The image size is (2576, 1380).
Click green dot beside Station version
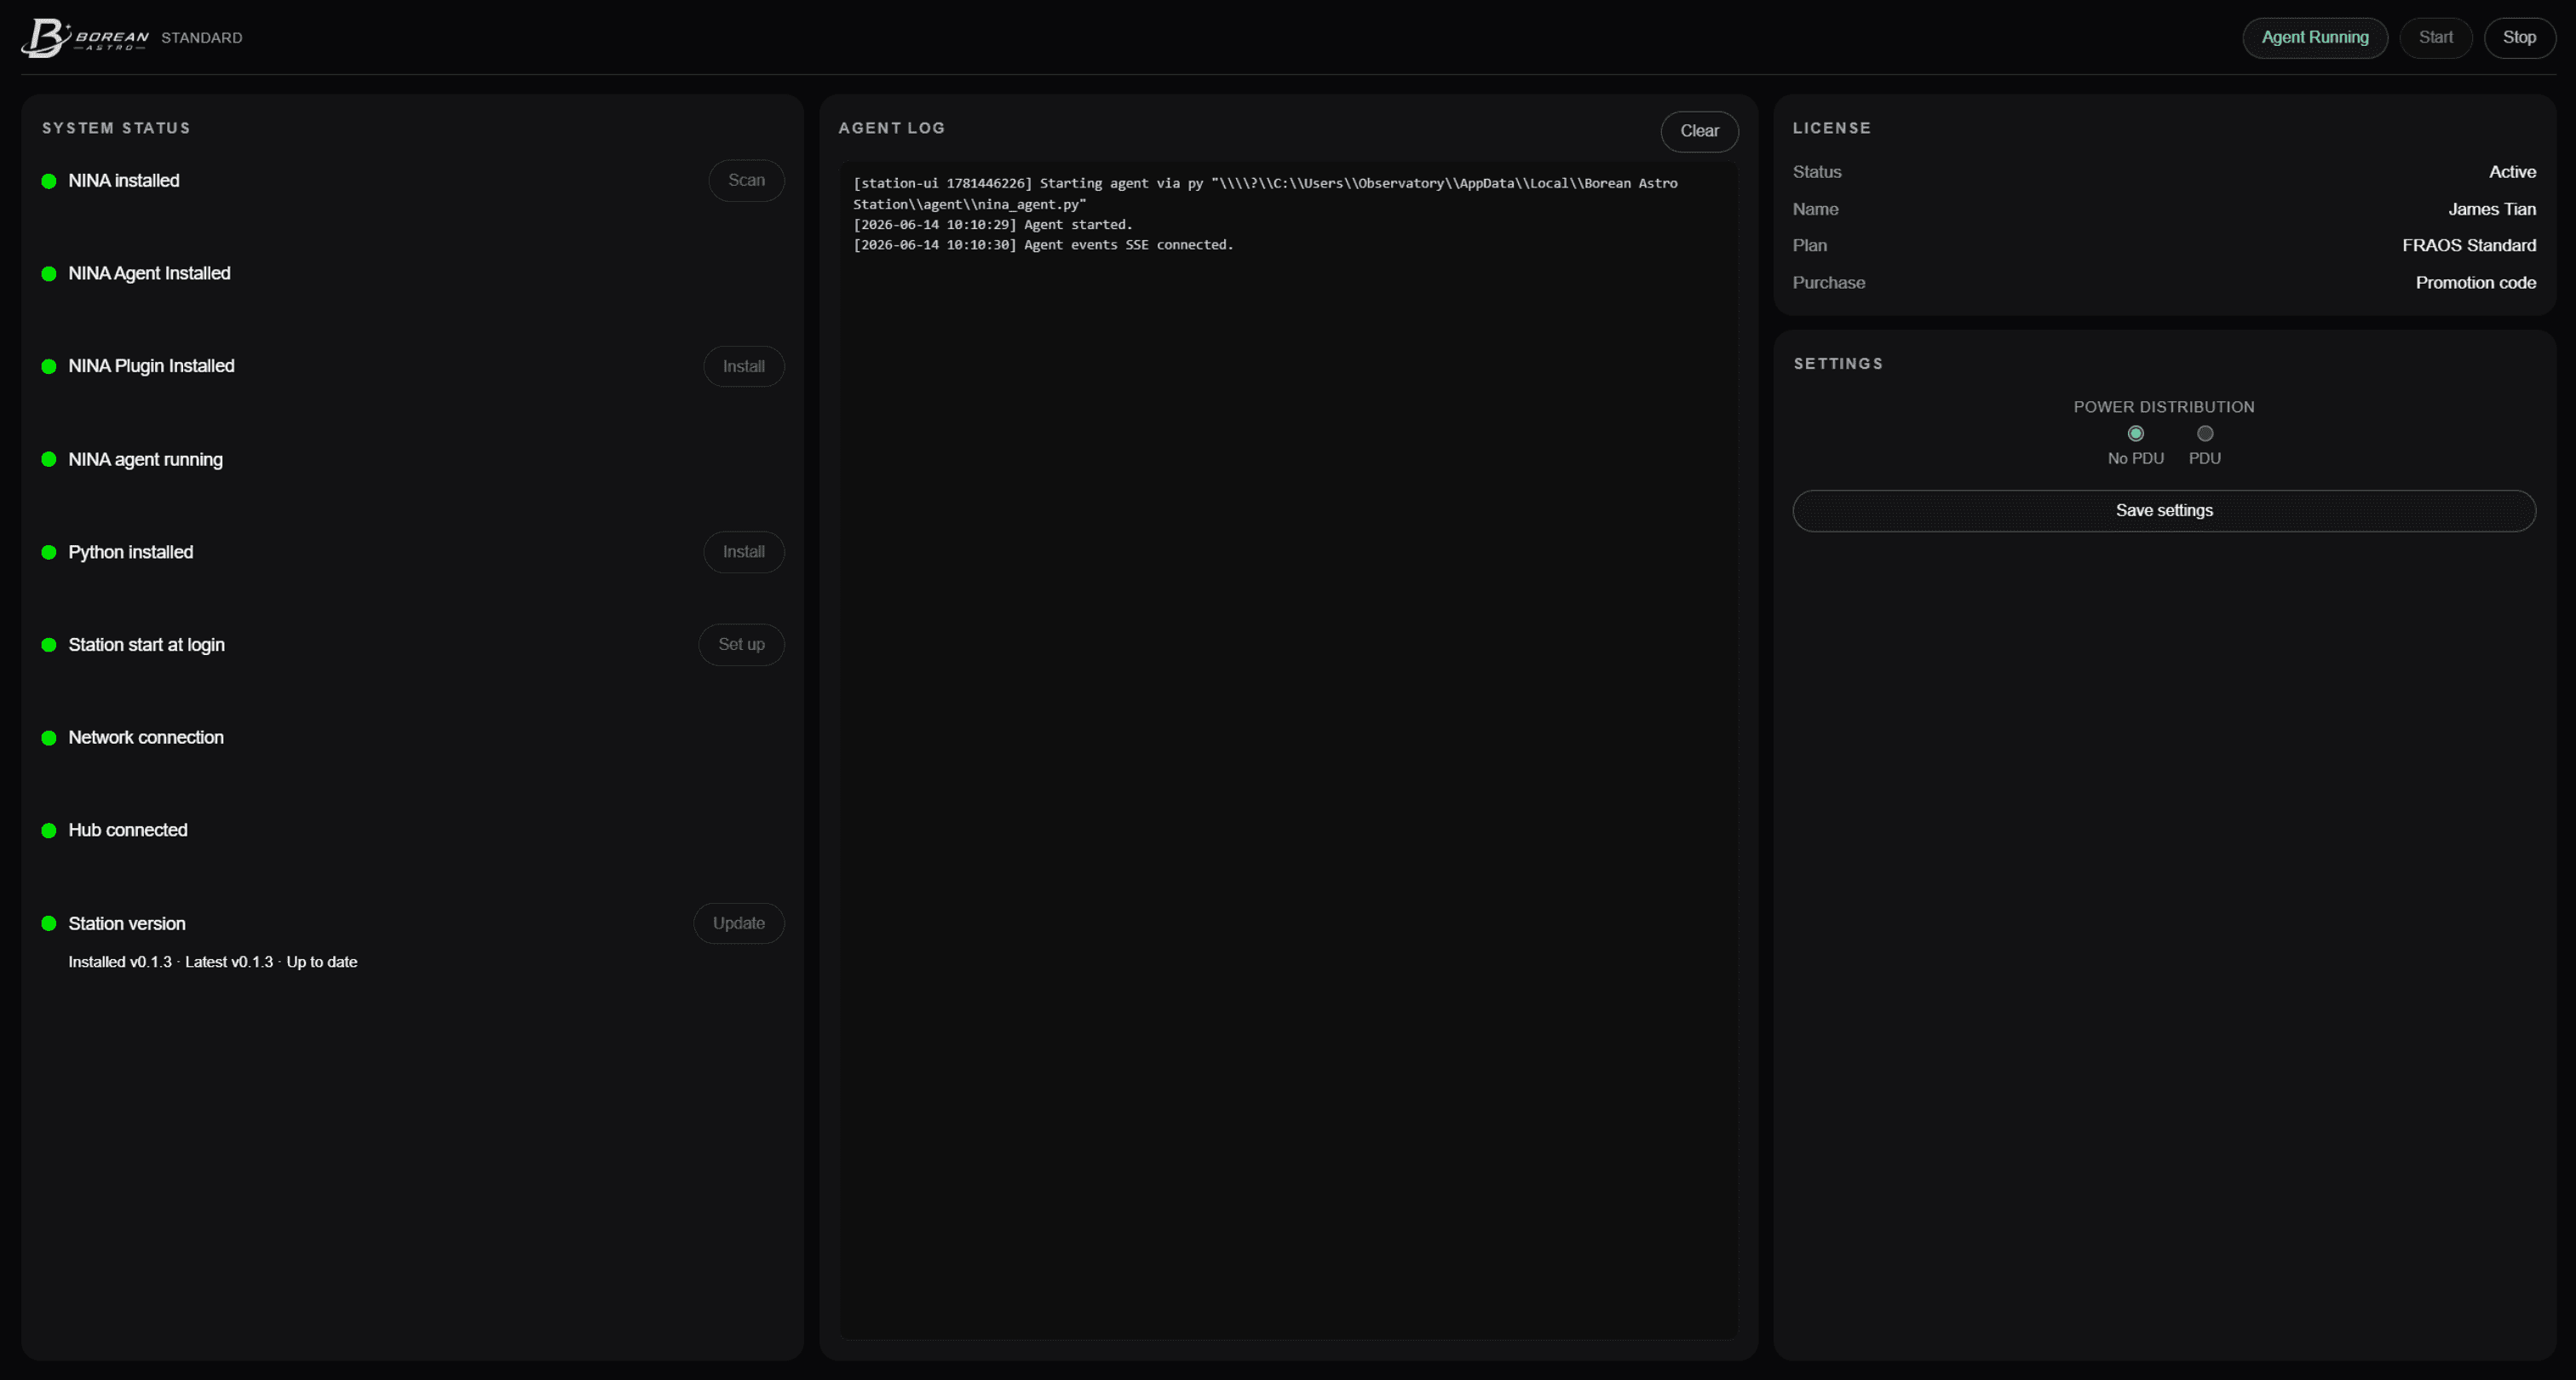click(x=48, y=924)
